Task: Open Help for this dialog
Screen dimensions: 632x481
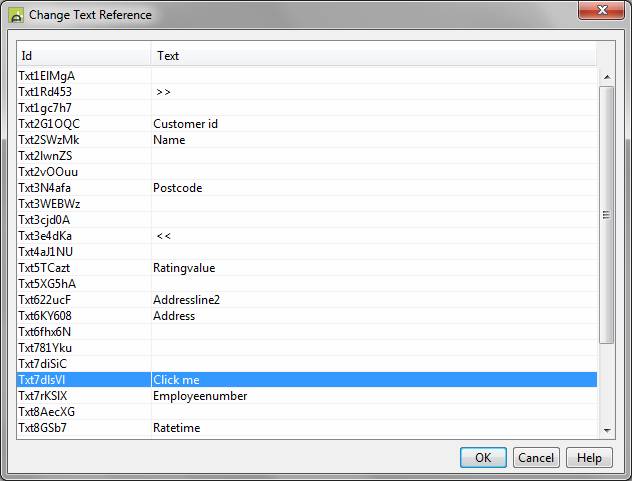Action: [x=589, y=457]
